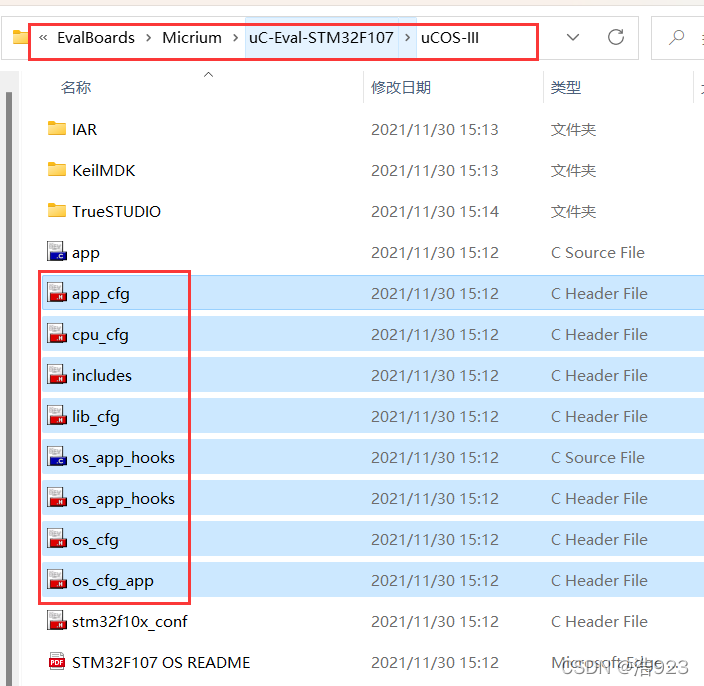The width and height of the screenshot is (704, 686).
Task: Click the app C source file icon
Action: tap(57, 251)
